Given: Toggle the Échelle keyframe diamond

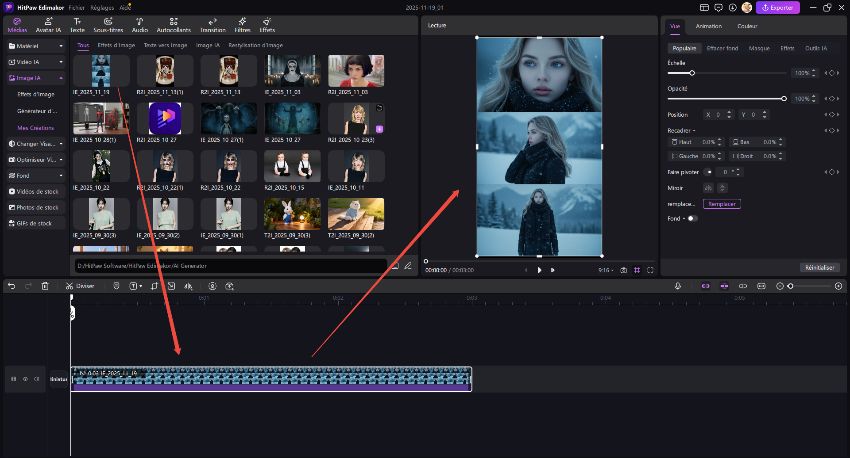Looking at the screenshot, I should click(x=831, y=73).
